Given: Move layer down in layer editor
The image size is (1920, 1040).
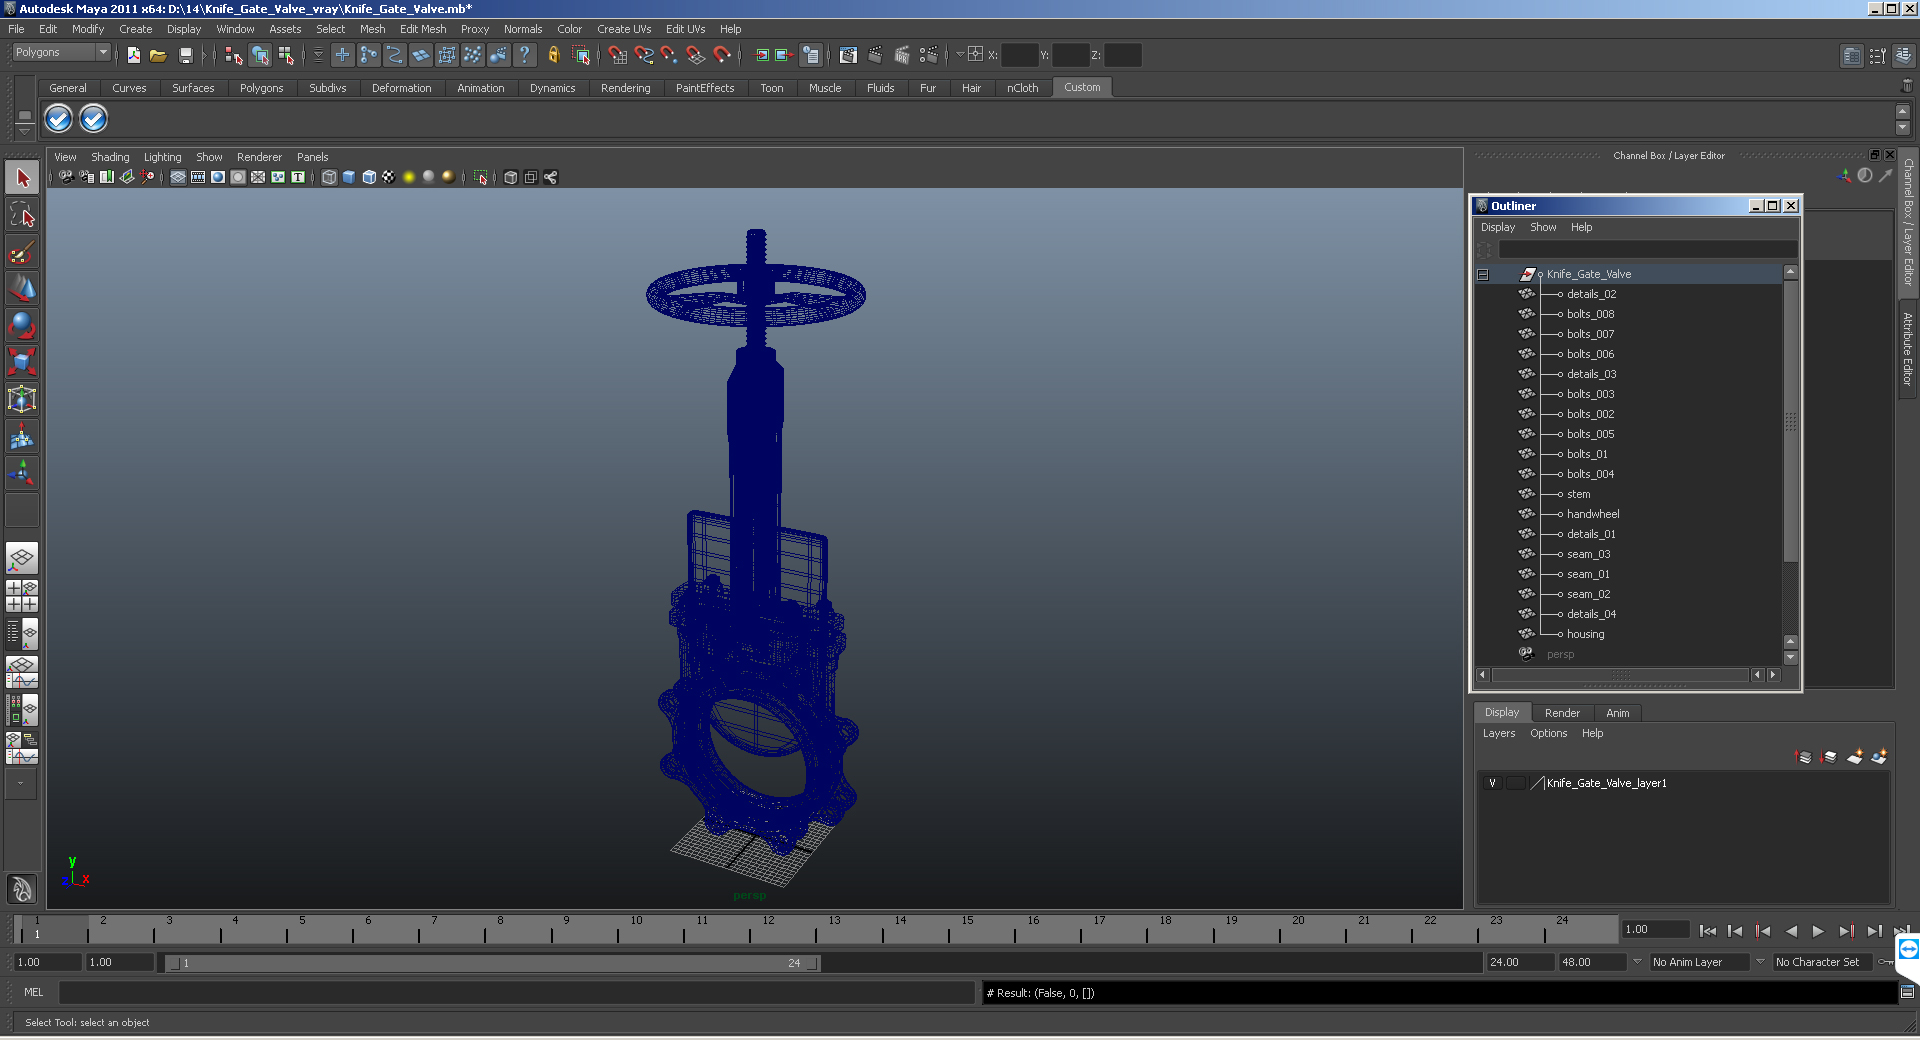Looking at the screenshot, I should [x=1829, y=757].
